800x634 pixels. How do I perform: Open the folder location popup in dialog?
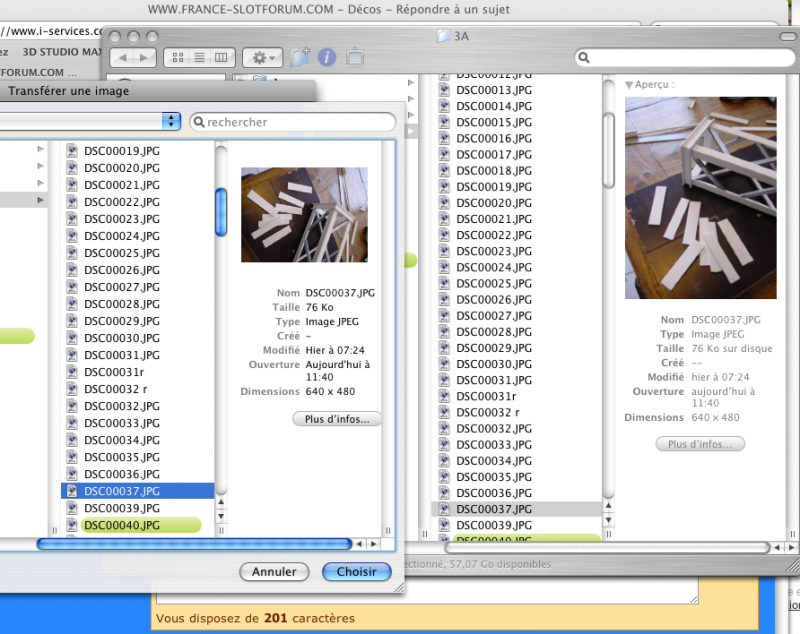pos(171,121)
